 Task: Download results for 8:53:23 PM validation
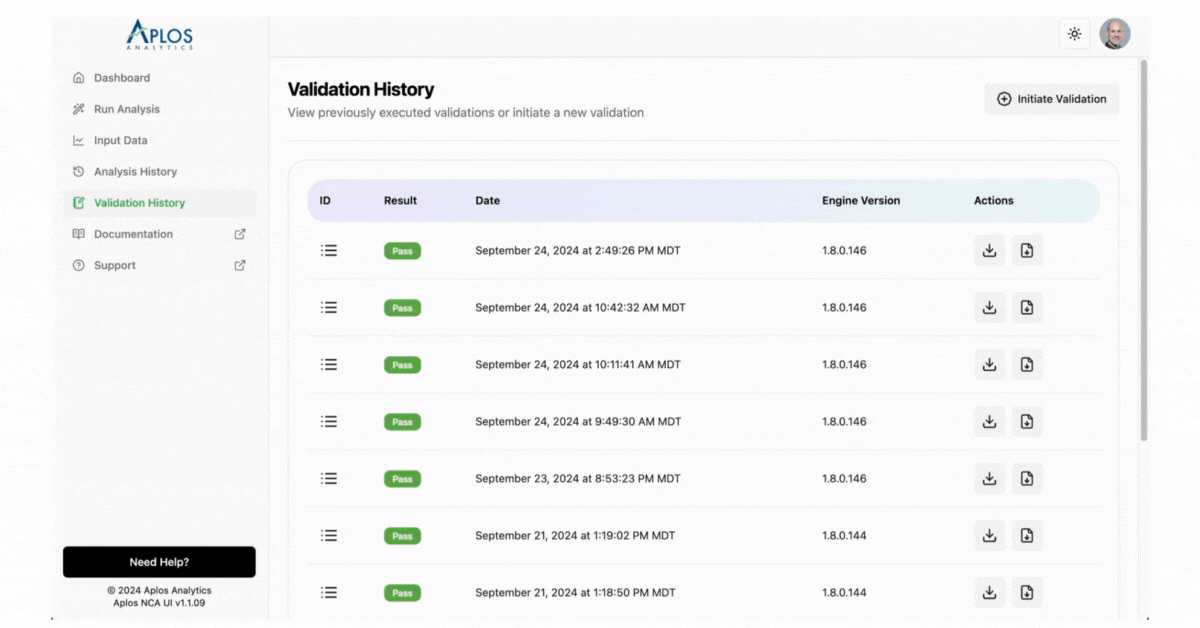990,478
